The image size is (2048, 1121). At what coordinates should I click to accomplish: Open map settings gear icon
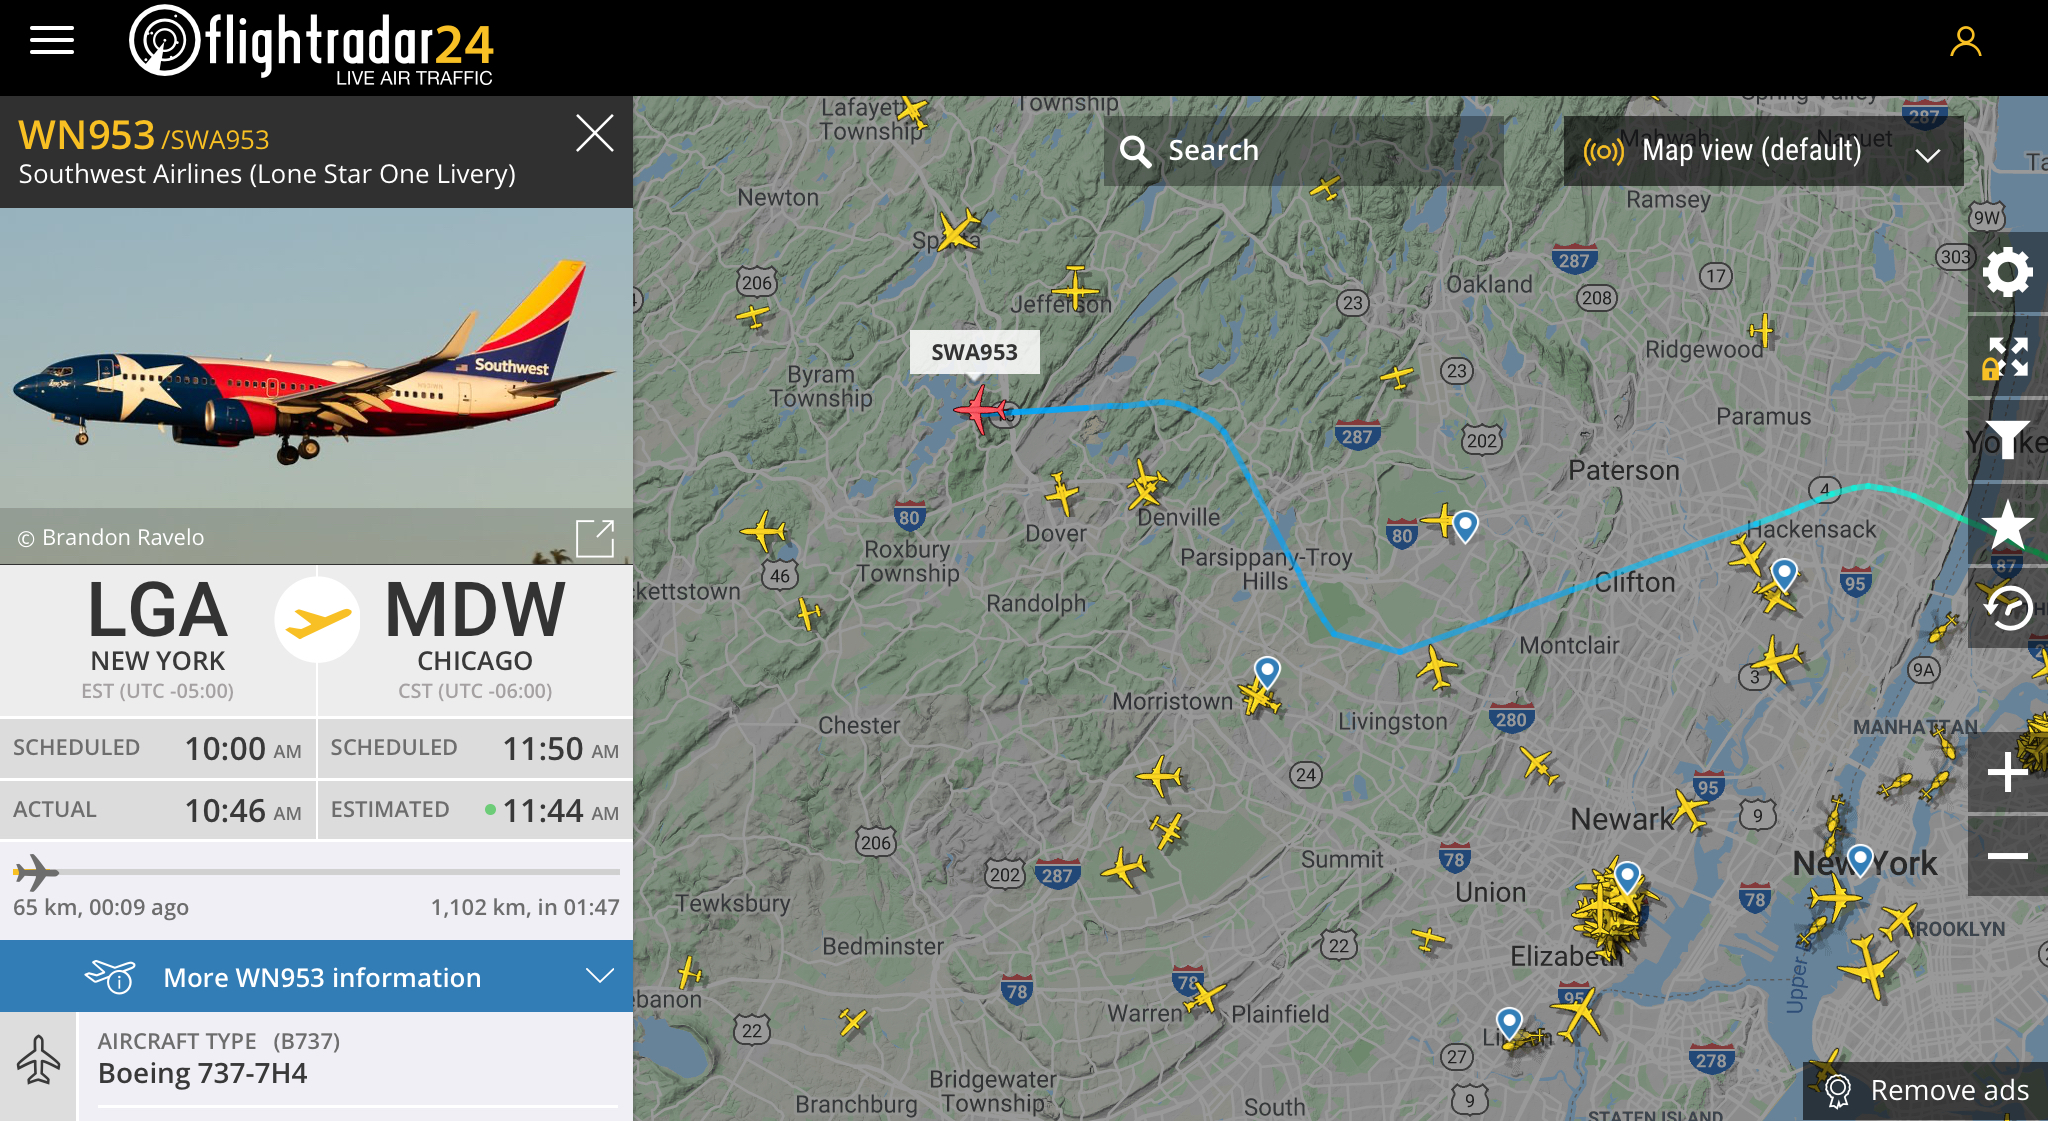[2007, 272]
